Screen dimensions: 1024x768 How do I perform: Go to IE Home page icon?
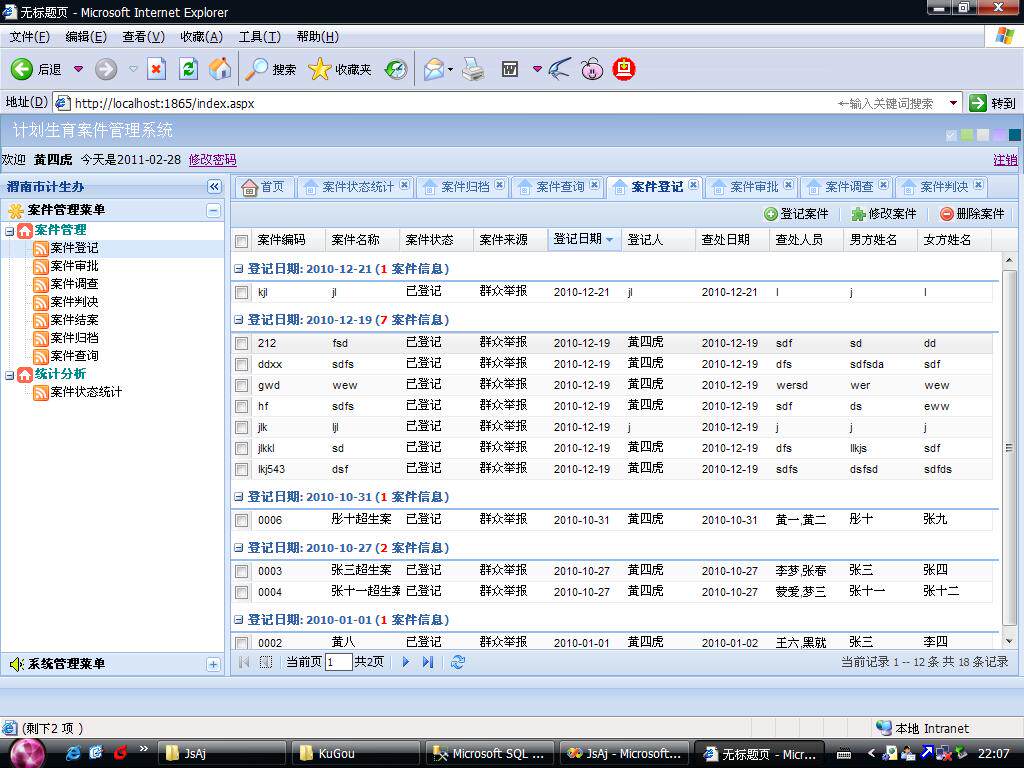[x=220, y=69]
